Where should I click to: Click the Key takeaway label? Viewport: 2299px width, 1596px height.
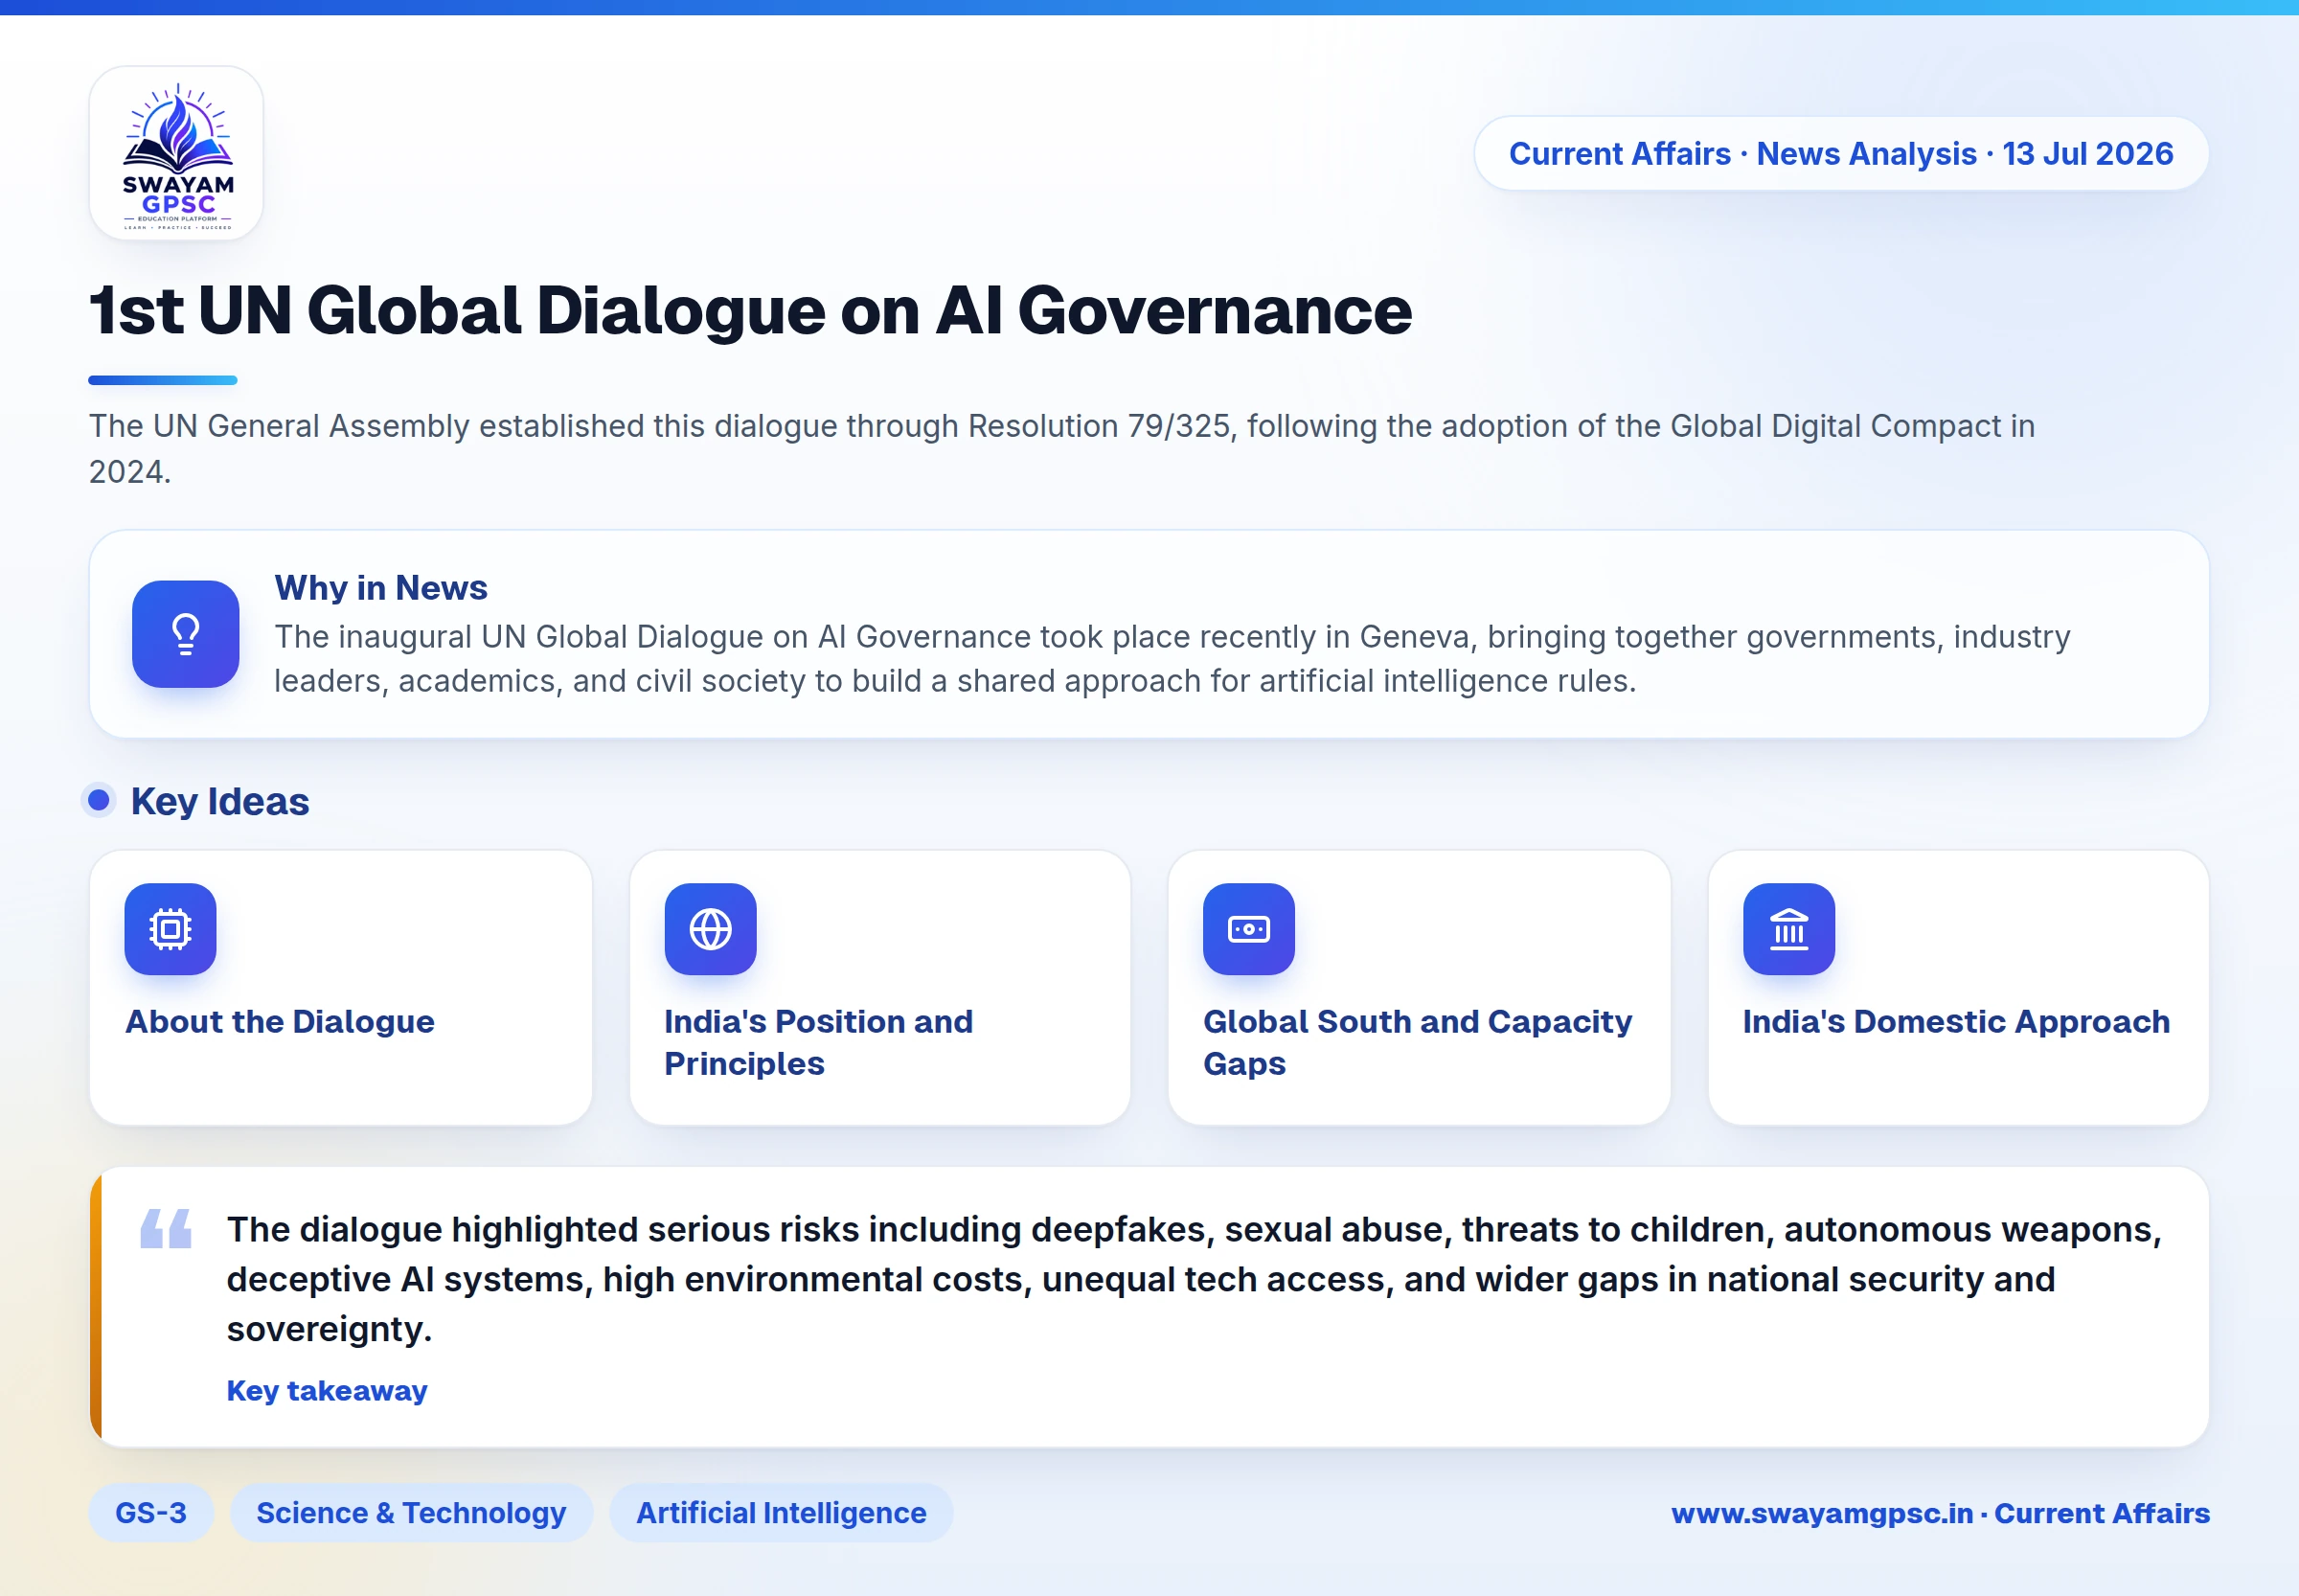327,1390
